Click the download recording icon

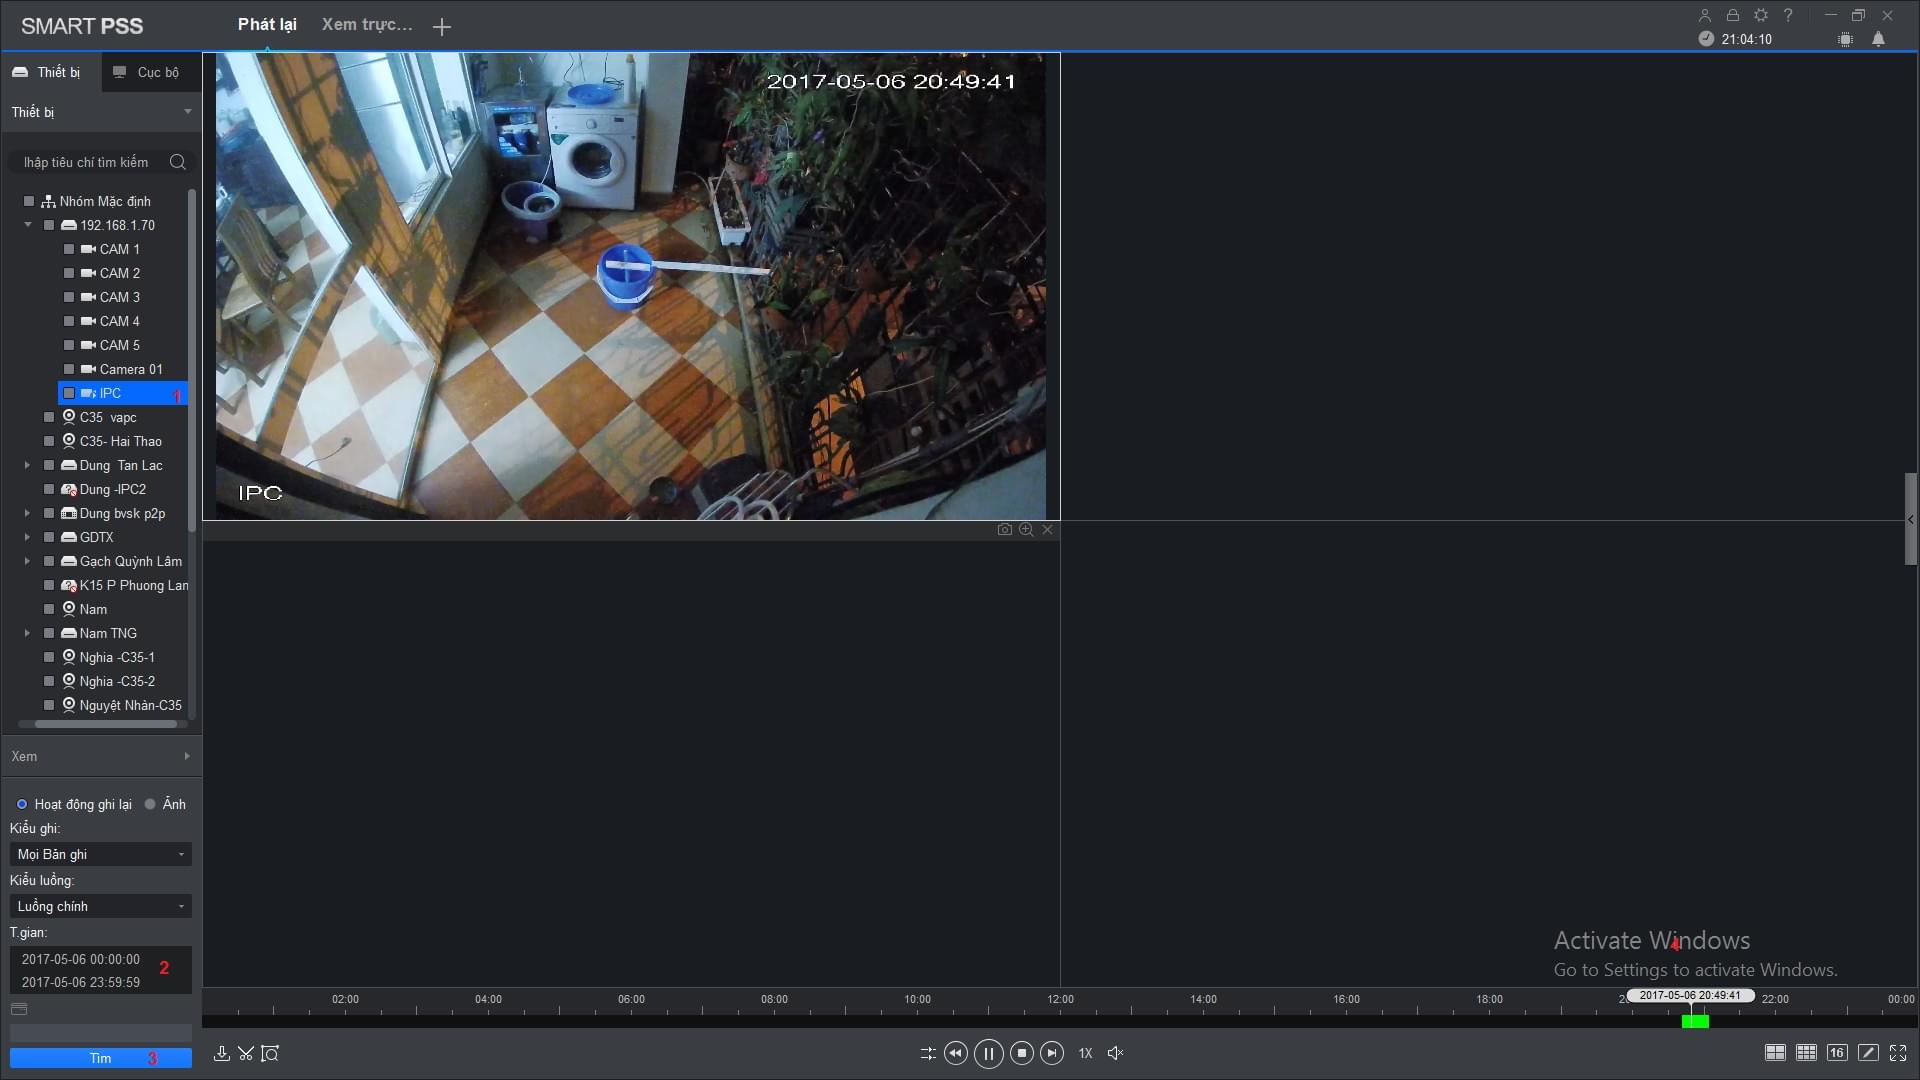tap(222, 1053)
